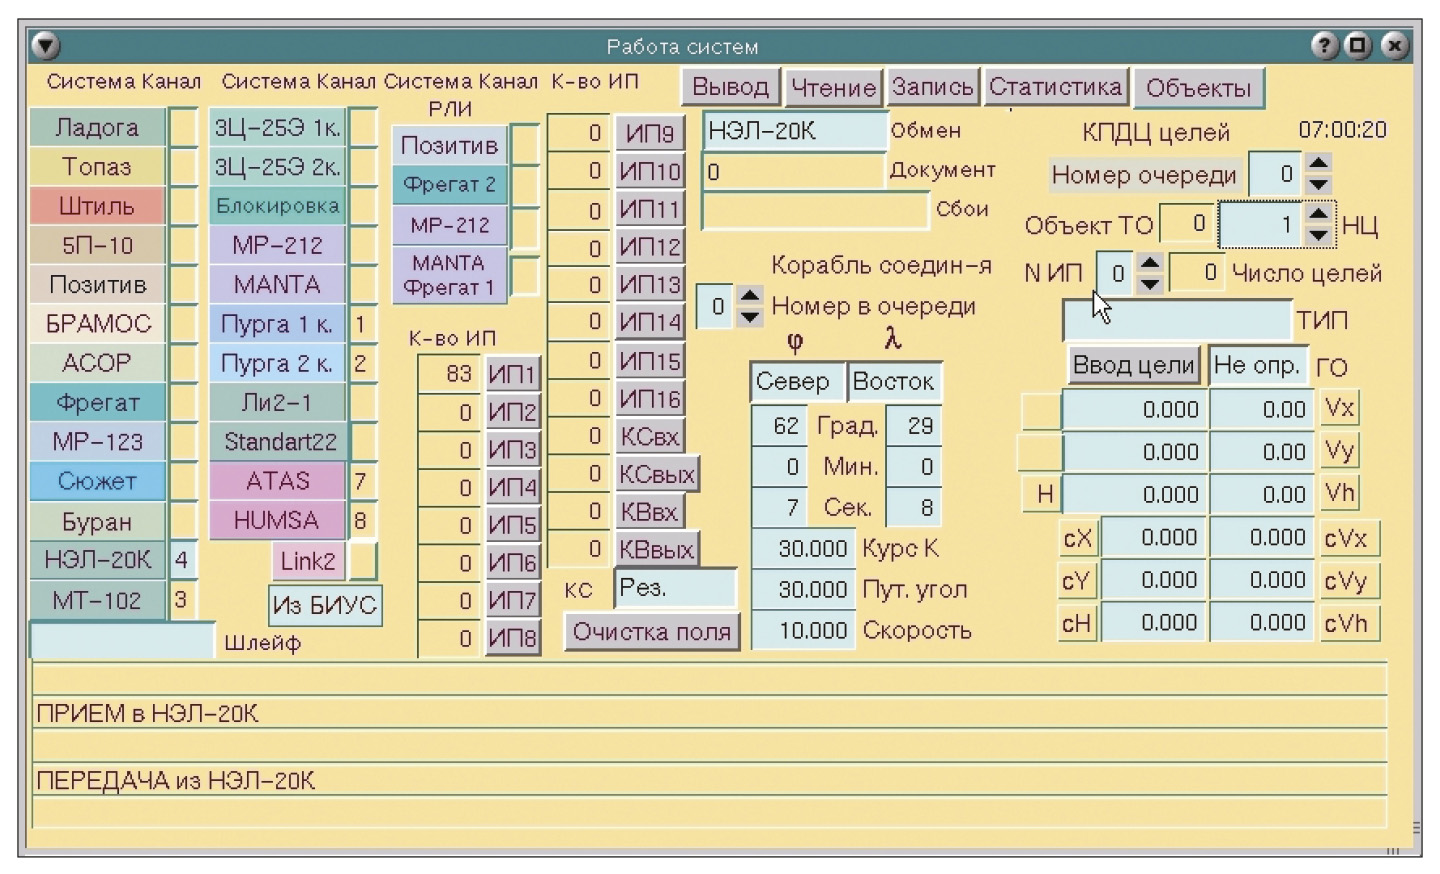Click the ИП16 button
1440x874 pixels.
click(649, 398)
